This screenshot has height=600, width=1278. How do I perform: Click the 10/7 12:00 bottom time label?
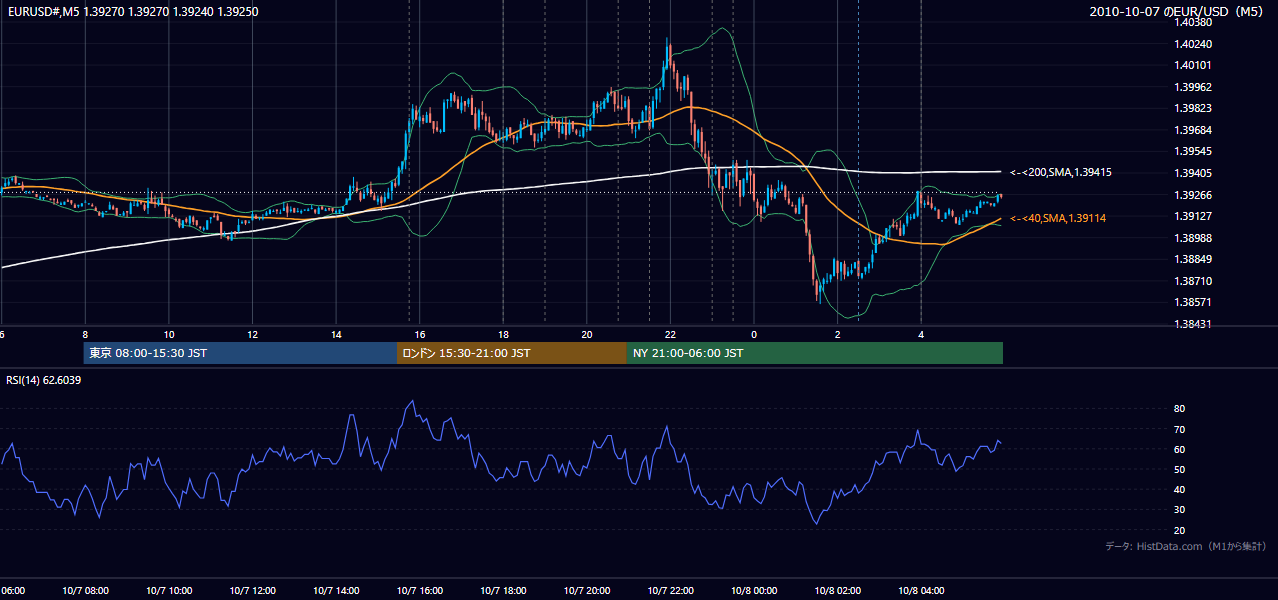tap(253, 591)
